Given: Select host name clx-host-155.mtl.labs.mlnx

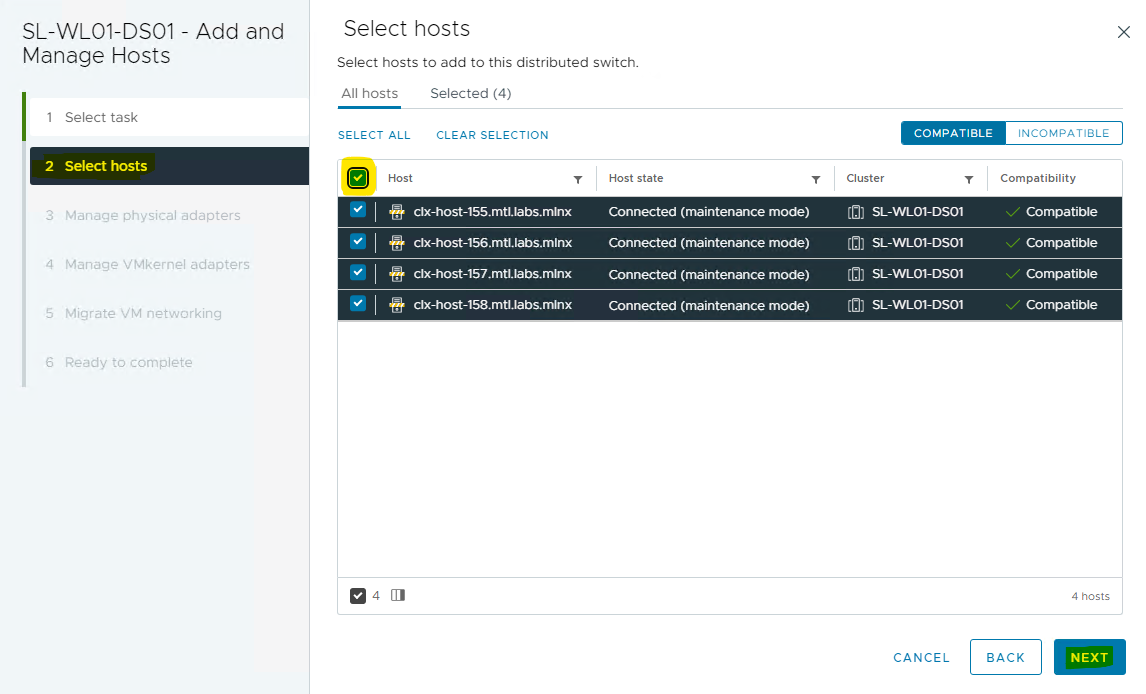Looking at the screenshot, I should click(493, 212).
